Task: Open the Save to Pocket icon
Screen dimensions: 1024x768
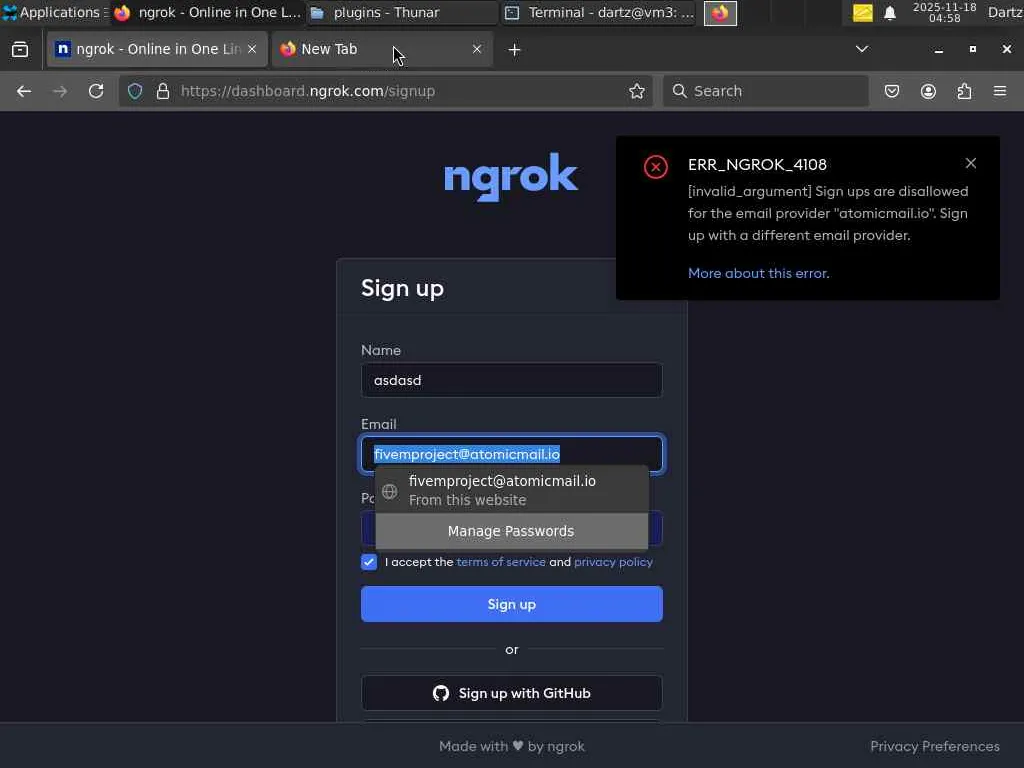Action: (891, 91)
